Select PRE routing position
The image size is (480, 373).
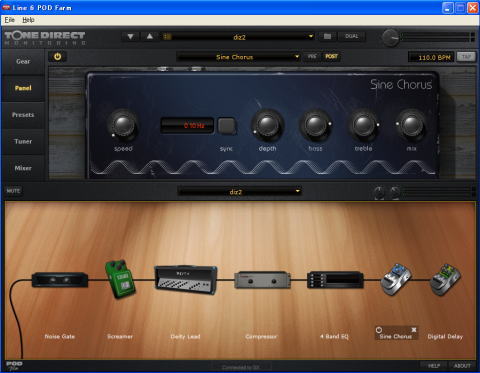pos(312,57)
